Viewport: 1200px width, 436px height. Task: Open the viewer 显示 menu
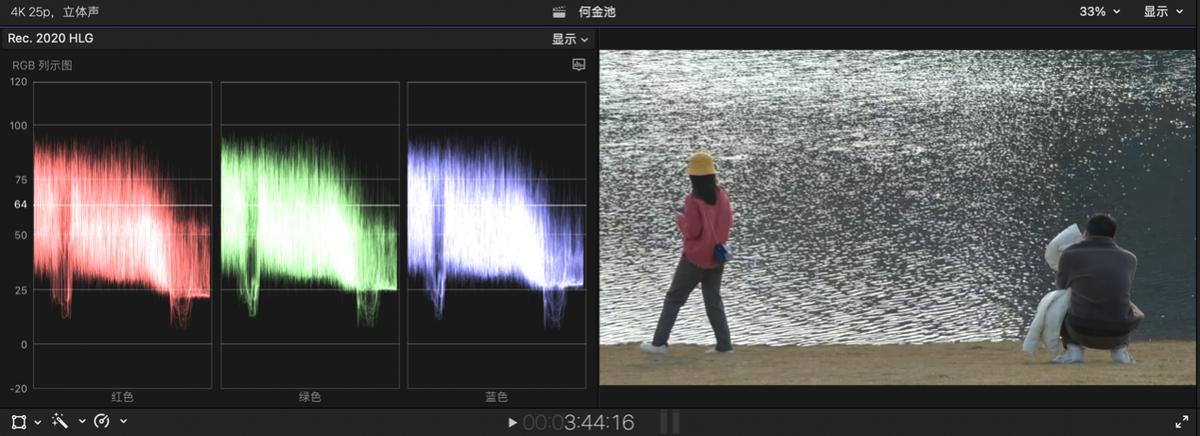pos(1162,12)
